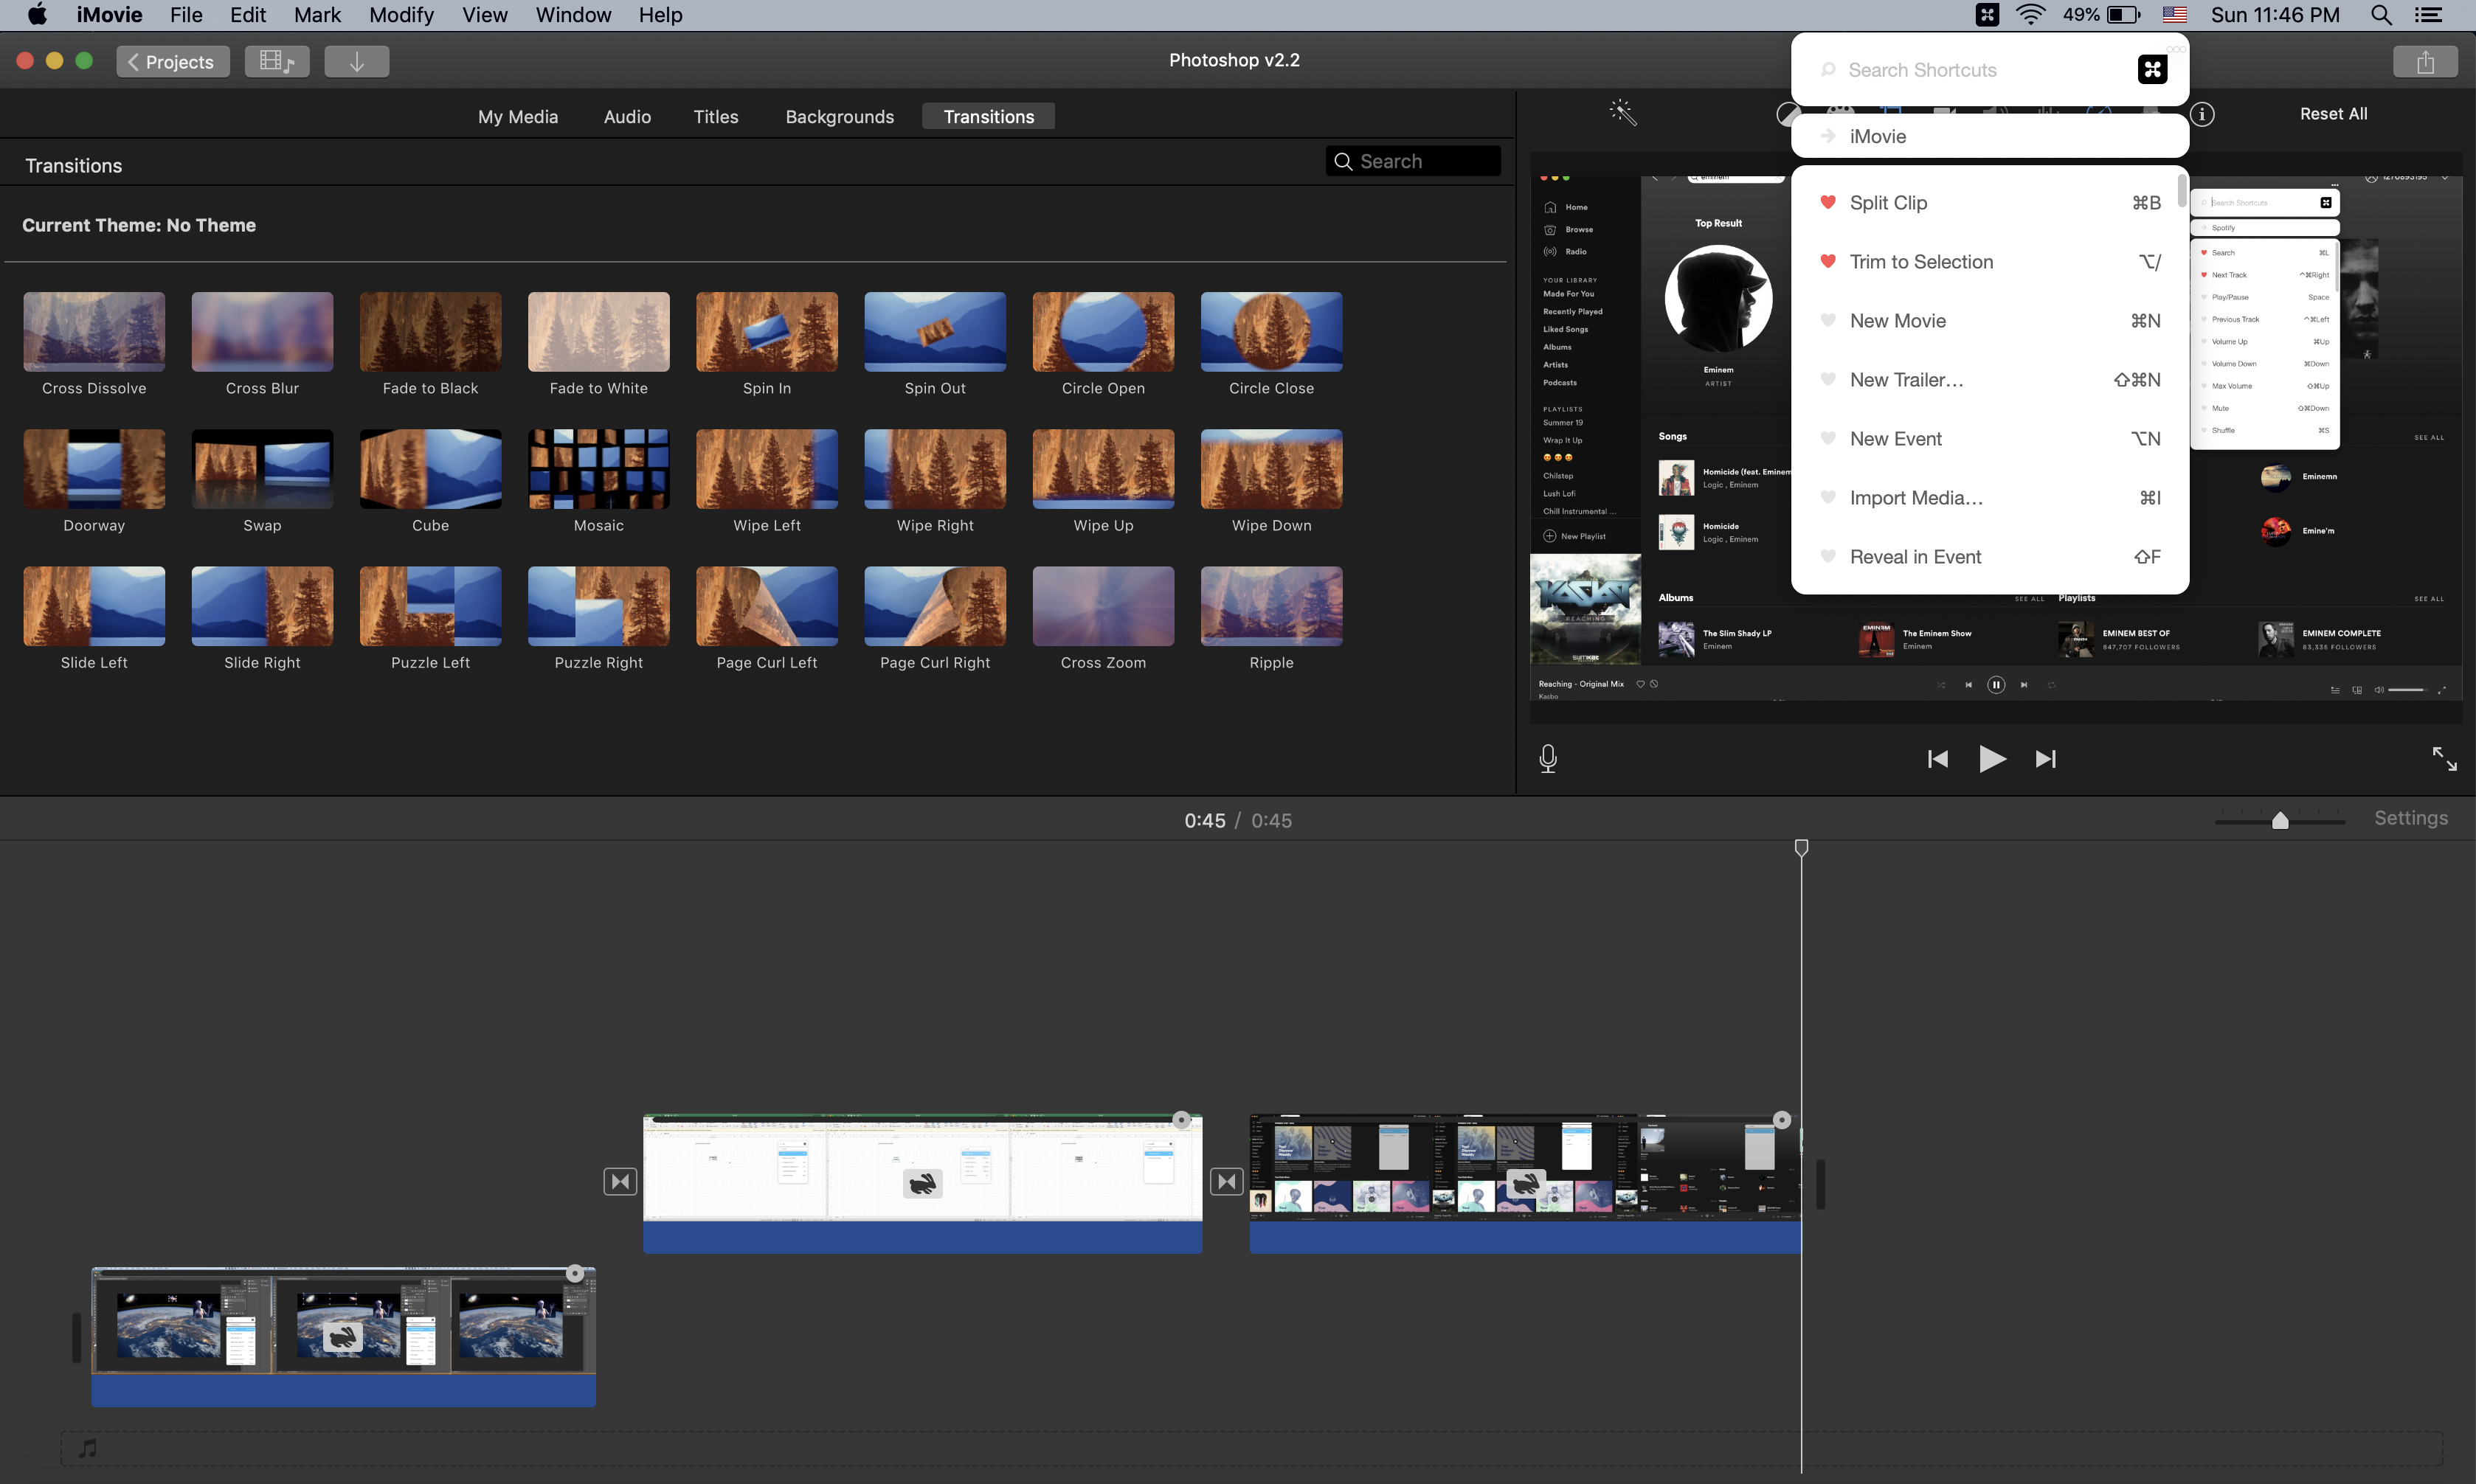Click the voiceover microphone icon

click(1547, 758)
